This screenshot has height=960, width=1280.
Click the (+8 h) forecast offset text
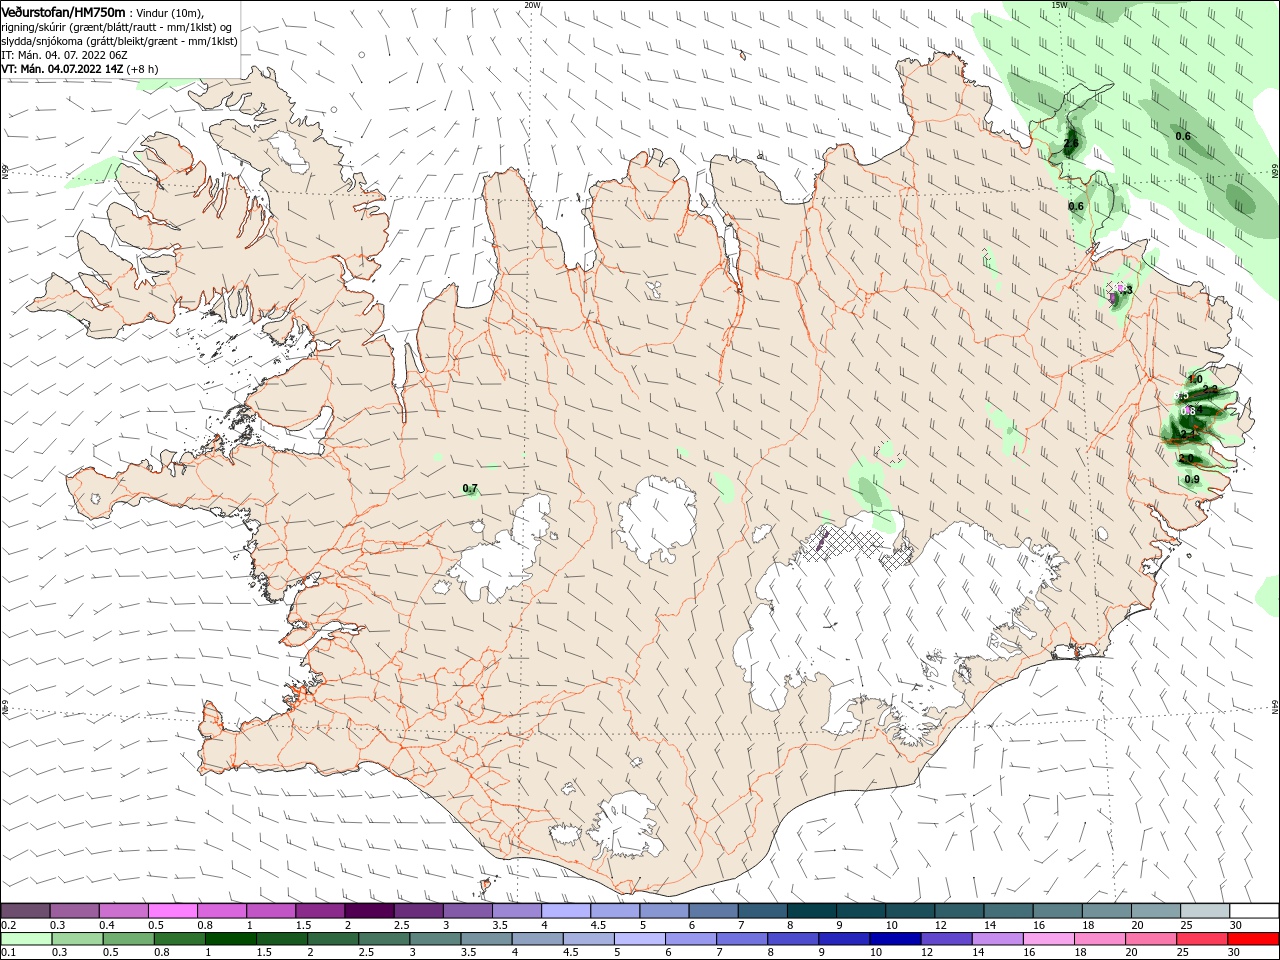(x=144, y=69)
